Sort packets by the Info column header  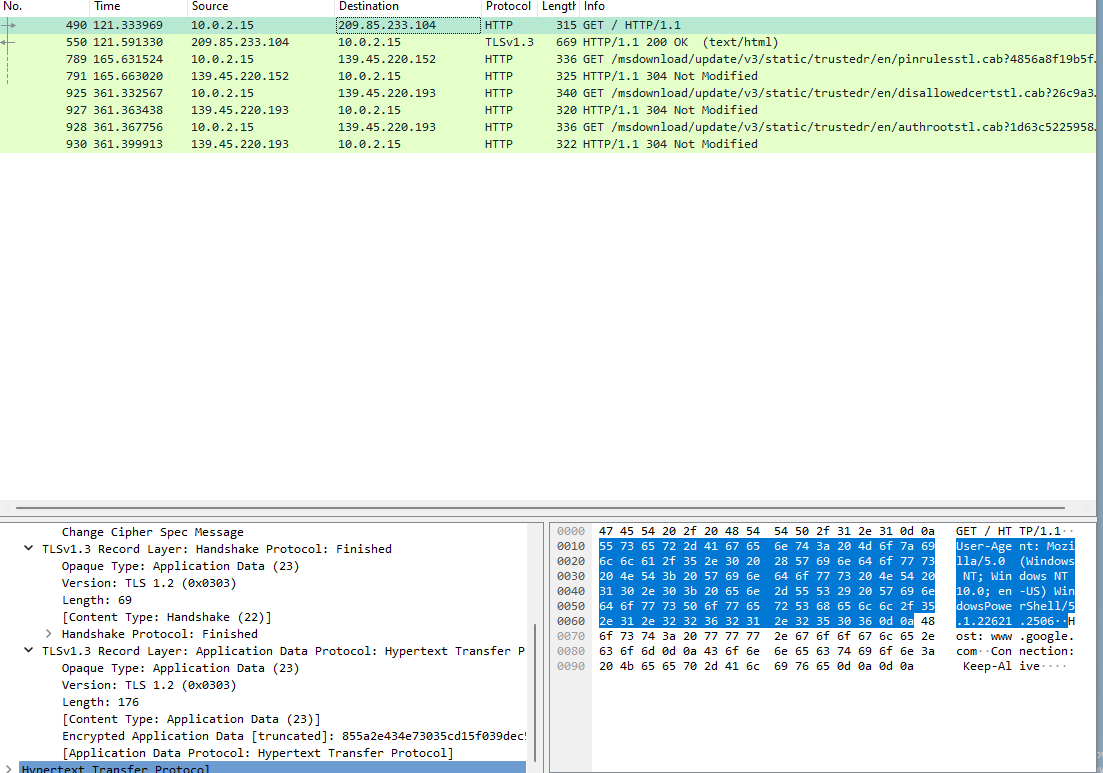coord(839,6)
